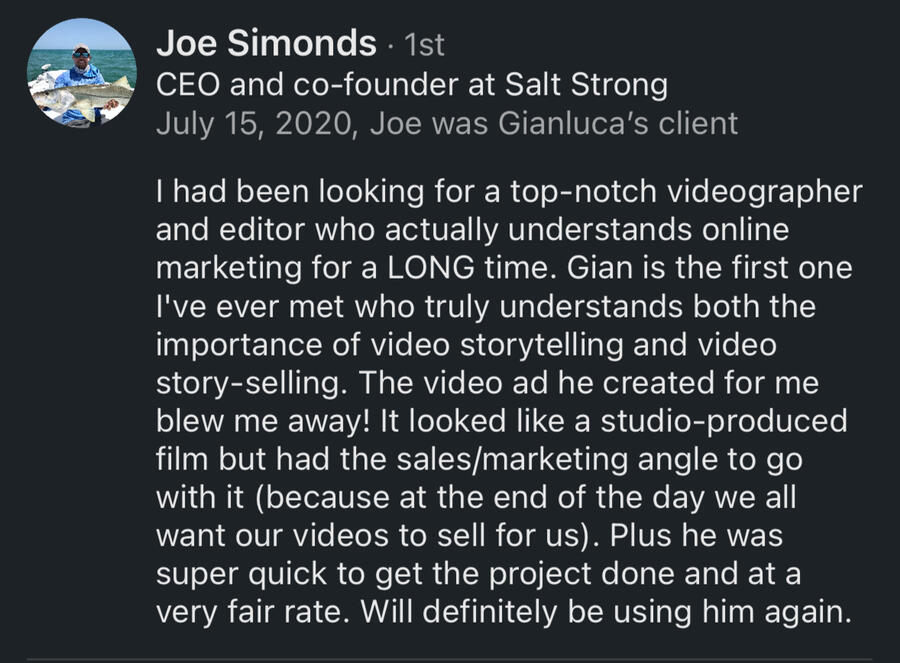Viewport: 900px width, 663px height.
Task: Click the word "story-selling"
Action: click(x=248, y=383)
